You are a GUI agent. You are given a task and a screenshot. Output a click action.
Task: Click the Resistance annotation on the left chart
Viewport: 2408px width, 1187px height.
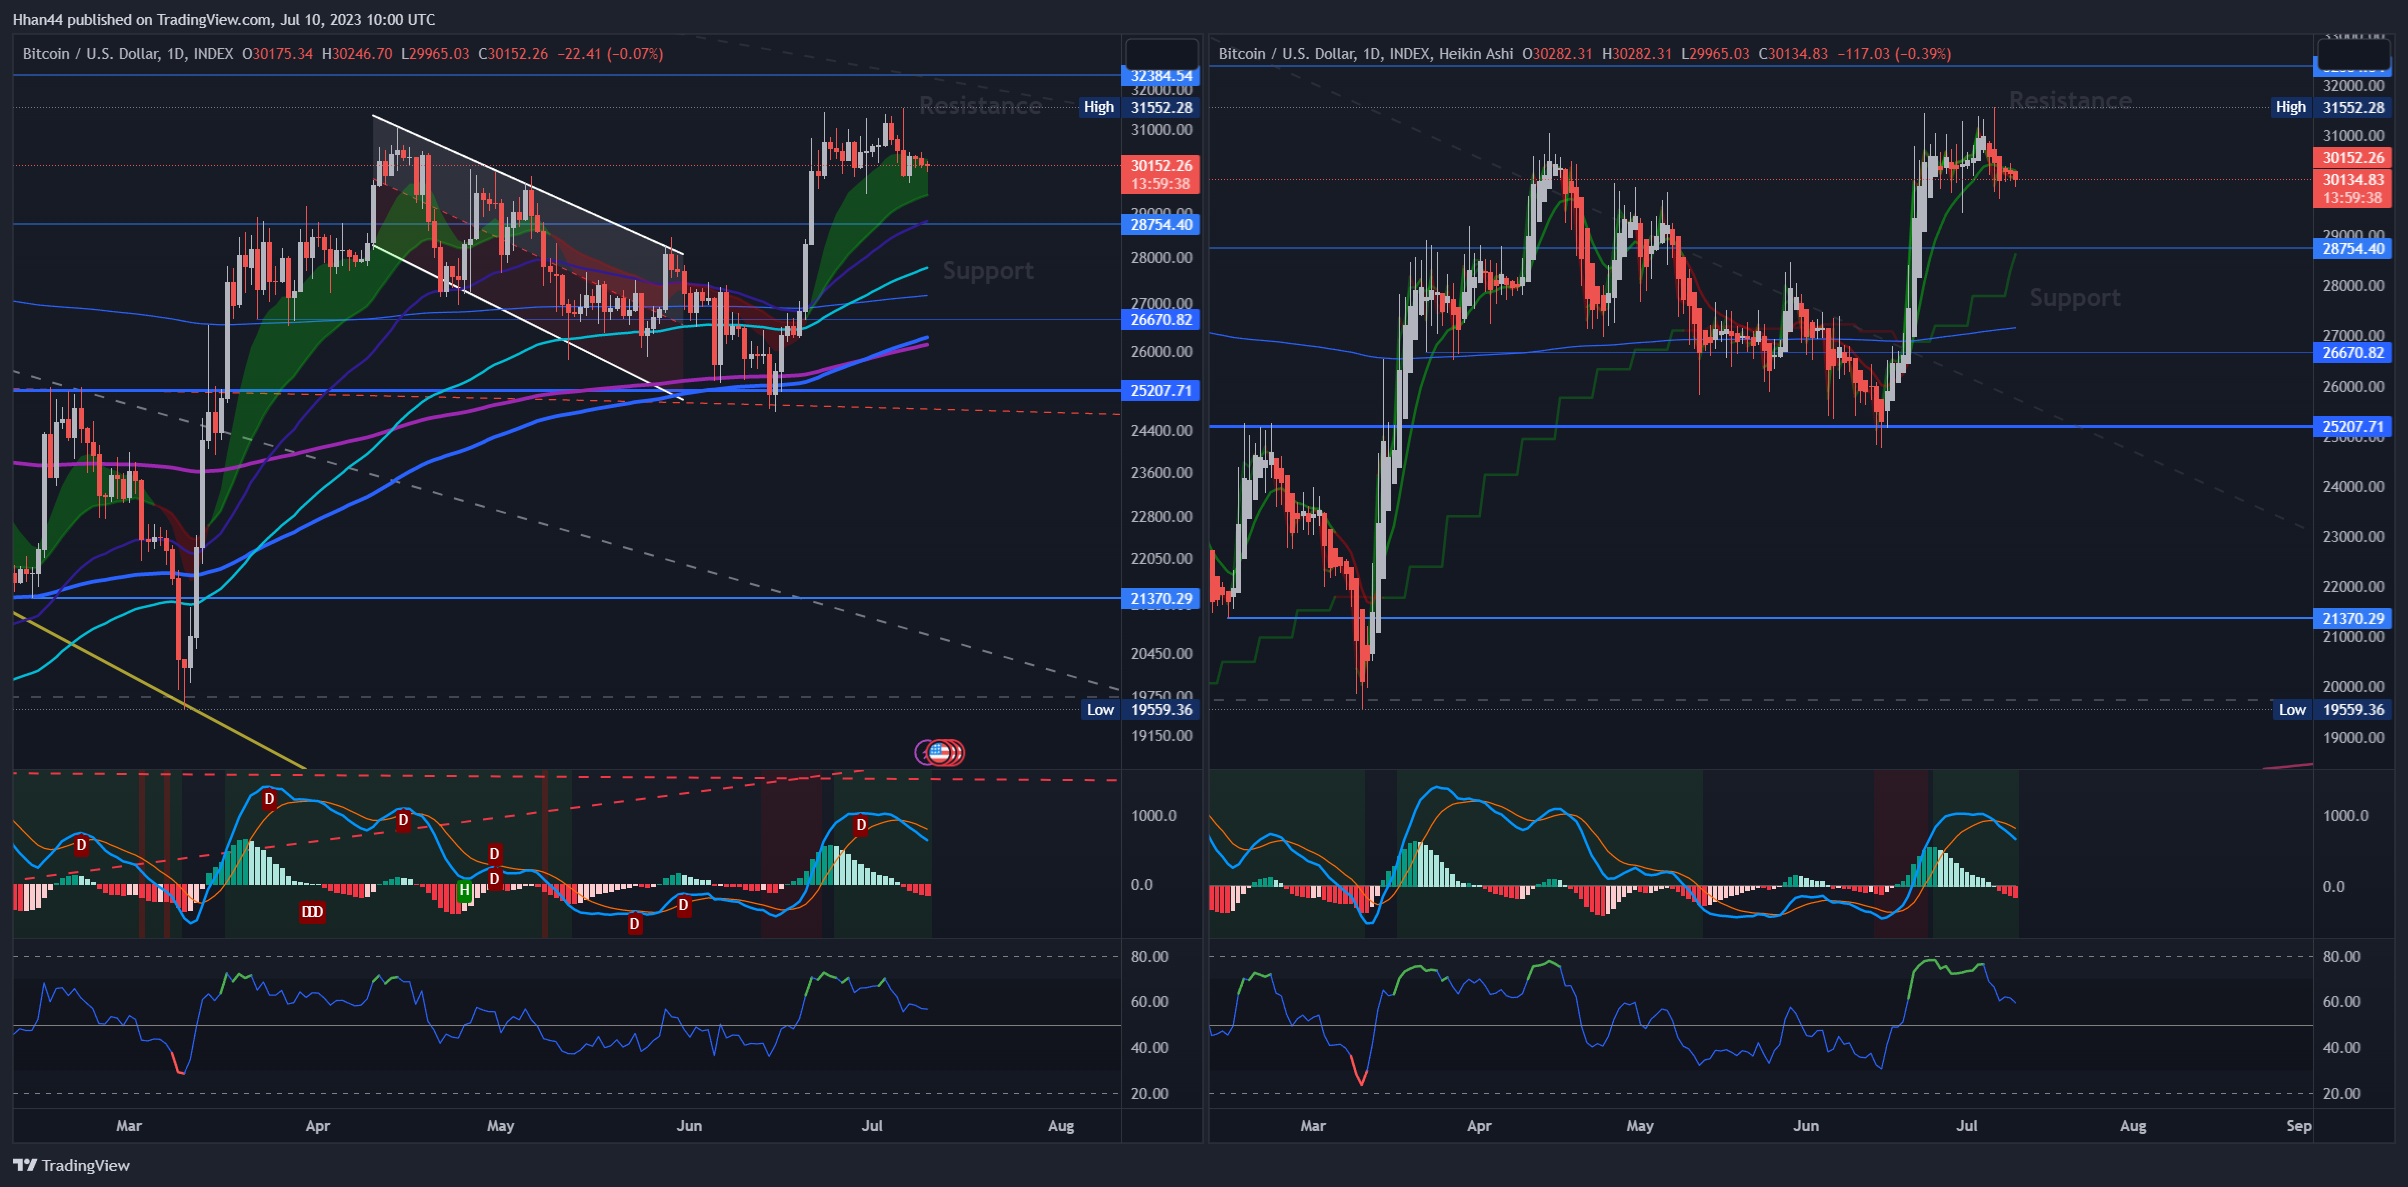pos(980,106)
